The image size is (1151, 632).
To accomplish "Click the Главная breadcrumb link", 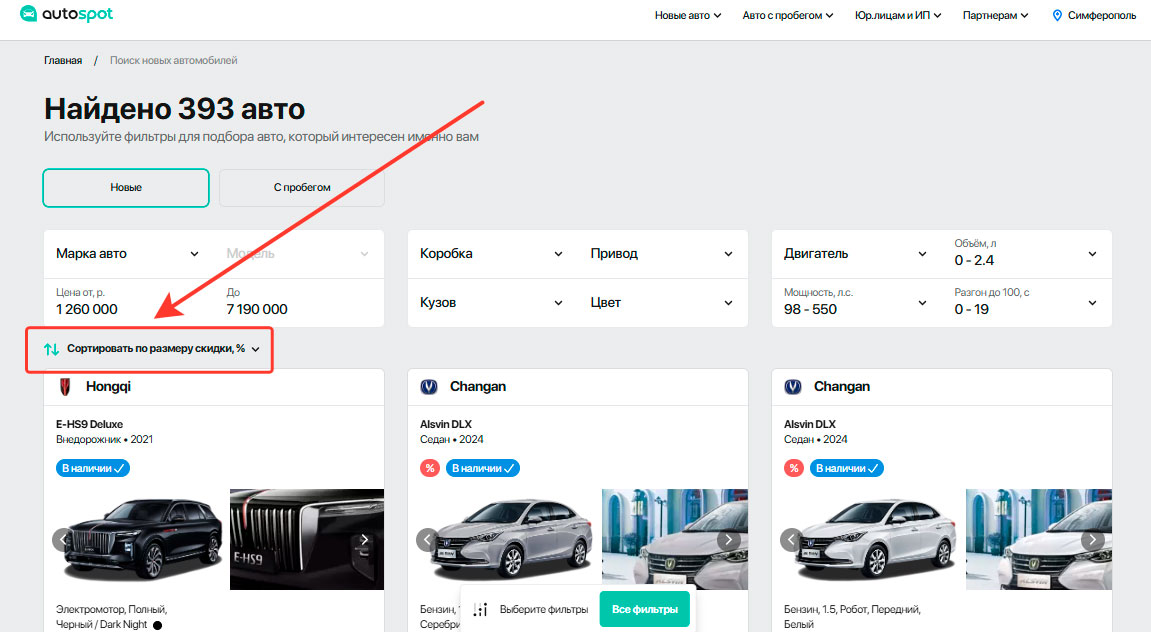I will 63,61.
